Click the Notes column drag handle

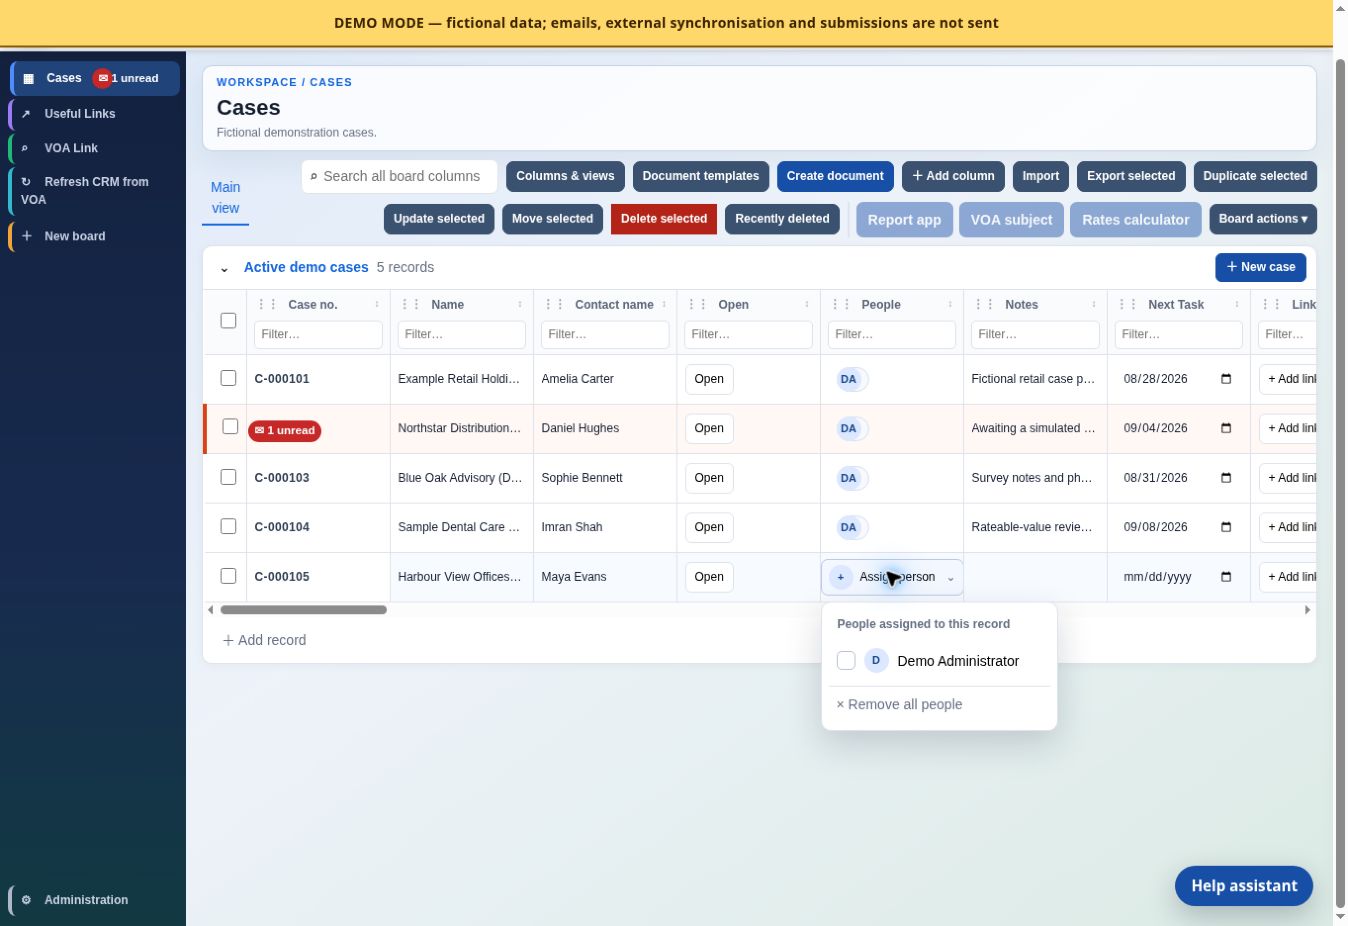984,305
